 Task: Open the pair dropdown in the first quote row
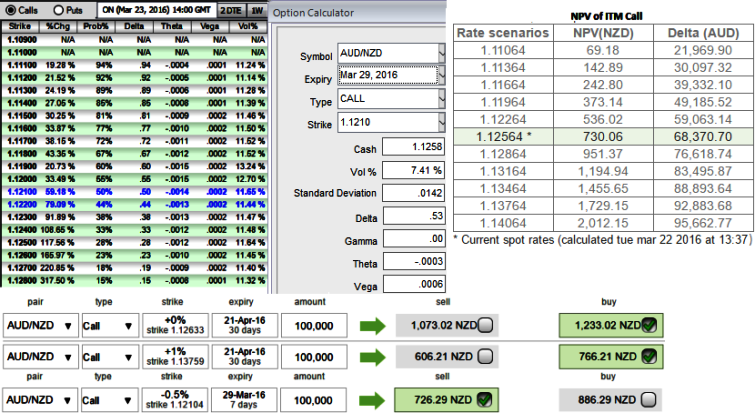click(68, 325)
